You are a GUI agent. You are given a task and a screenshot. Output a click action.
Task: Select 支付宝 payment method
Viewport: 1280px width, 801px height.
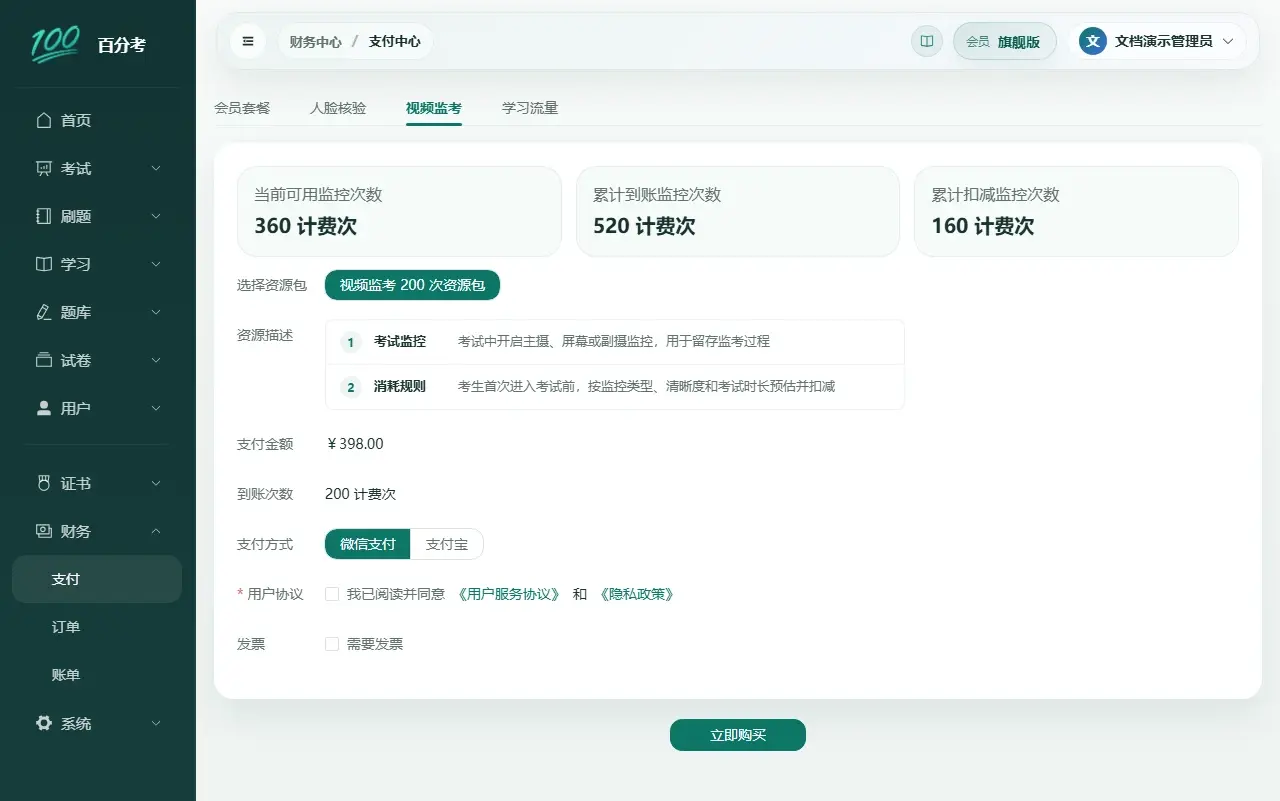[x=447, y=544]
